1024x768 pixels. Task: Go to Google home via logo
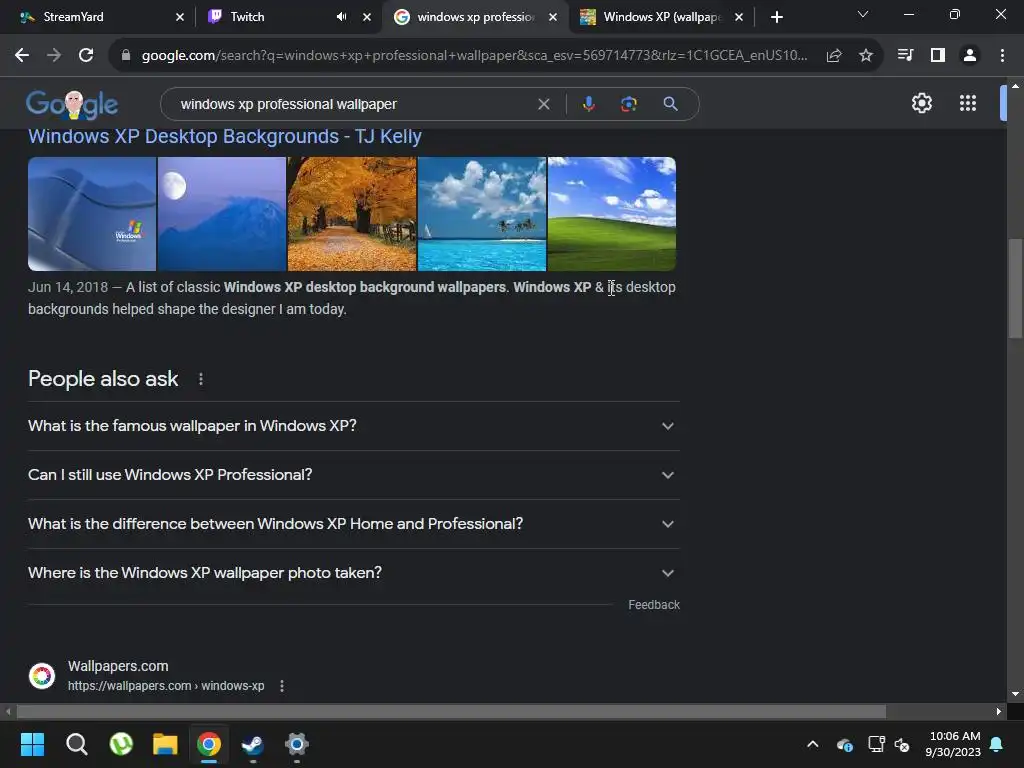tap(72, 104)
